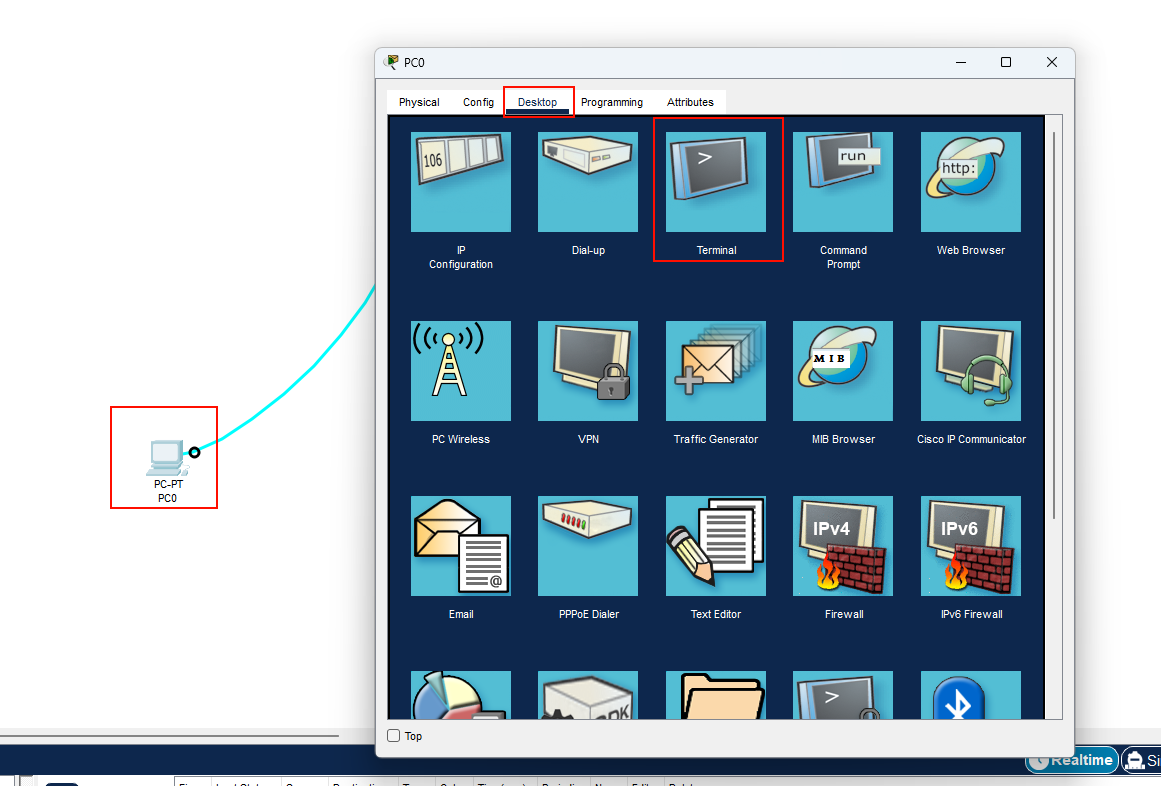The height and width of the screenshot is (786, 1161).
Task: Open Cisco IP Communicator
Action: tap(970, 371)
